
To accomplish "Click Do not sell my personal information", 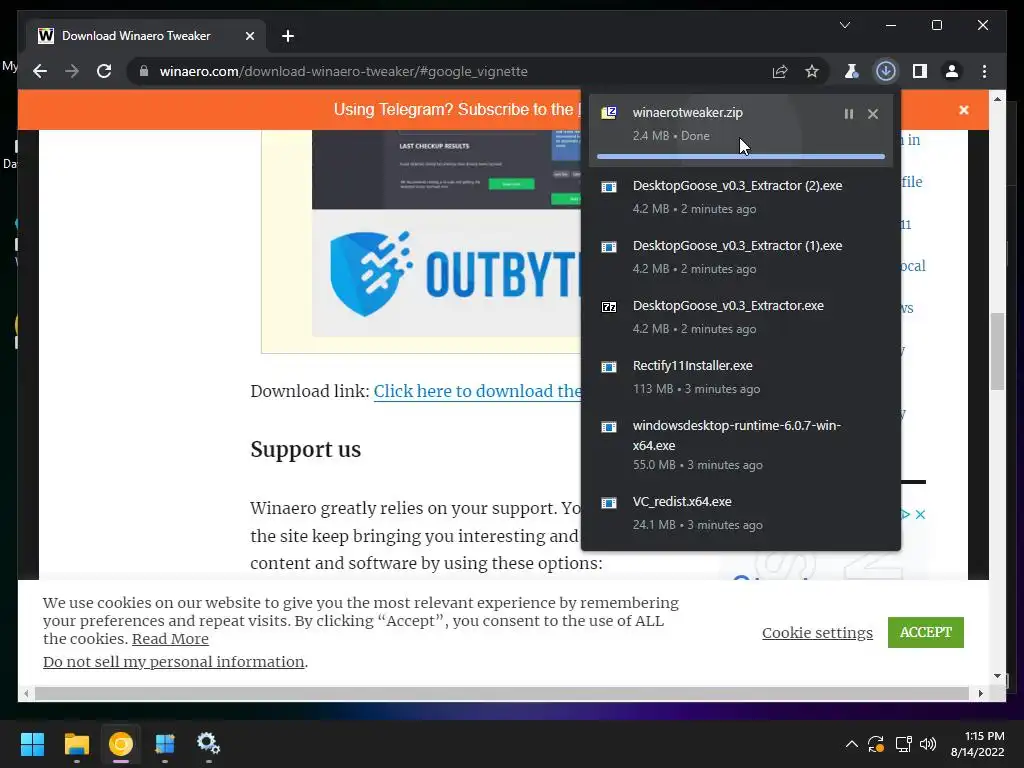I will coord(174,662).
